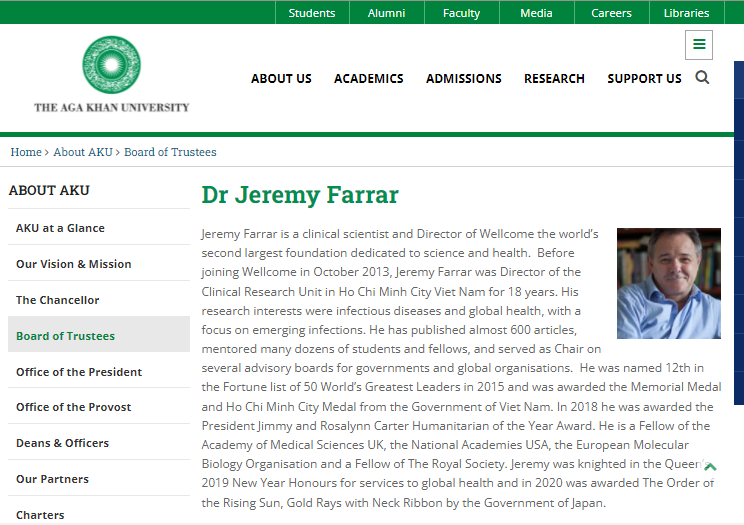744x525 pixels.
Task: Open the Libraries top link
Action: 686,13
